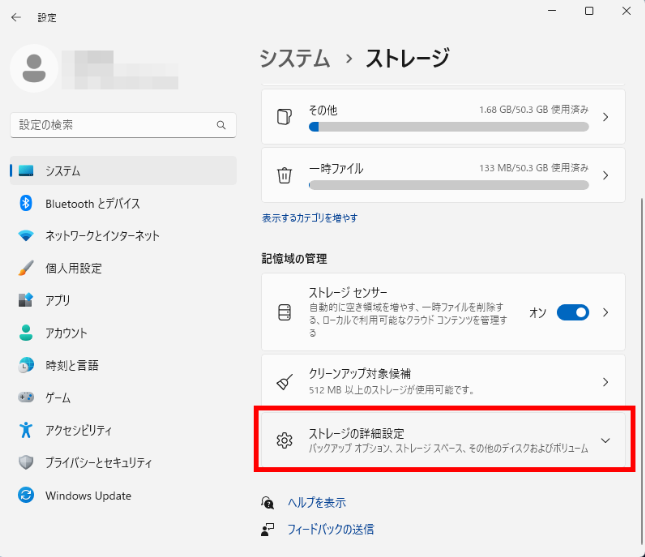Click the 一時ファイル usage progress bar

click(x=449, y=186)
